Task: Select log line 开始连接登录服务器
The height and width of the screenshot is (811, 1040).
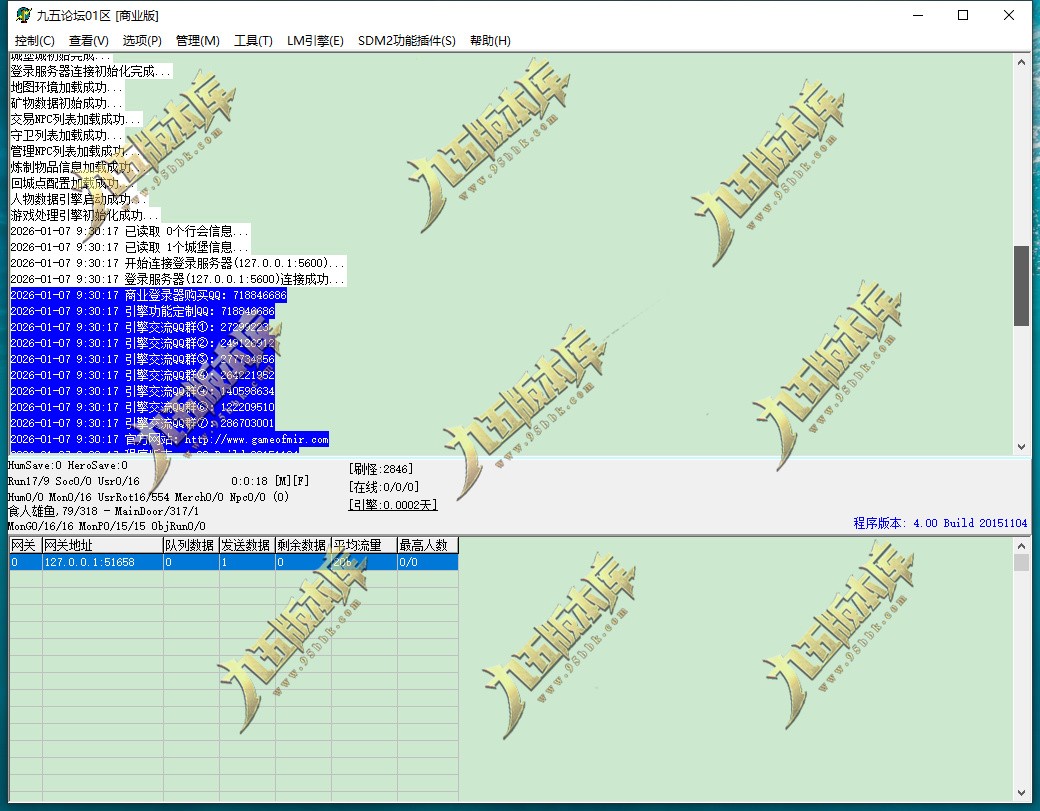Action: [x=178, y=263]
